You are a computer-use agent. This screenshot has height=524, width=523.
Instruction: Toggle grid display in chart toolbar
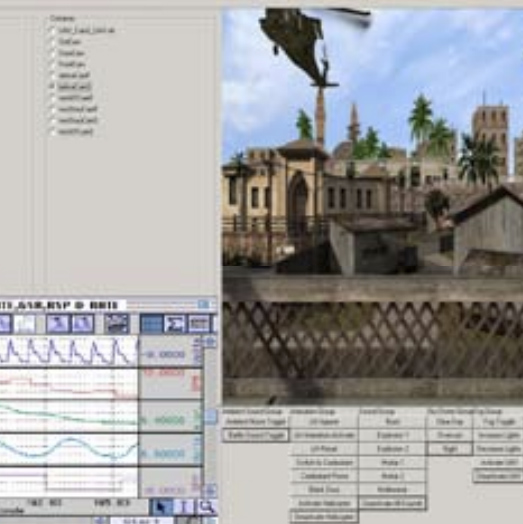click(x=151, y=323)
